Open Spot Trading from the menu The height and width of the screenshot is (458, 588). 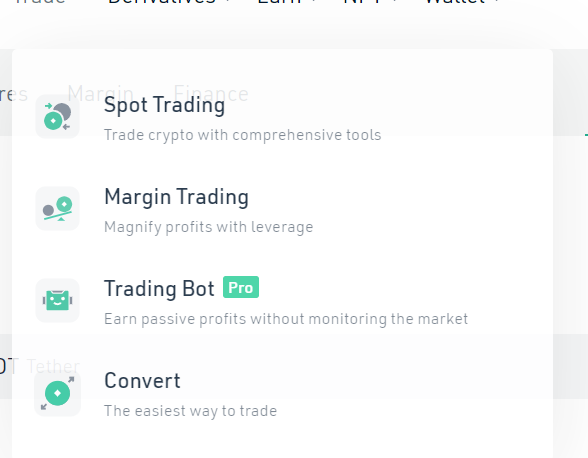164,105
